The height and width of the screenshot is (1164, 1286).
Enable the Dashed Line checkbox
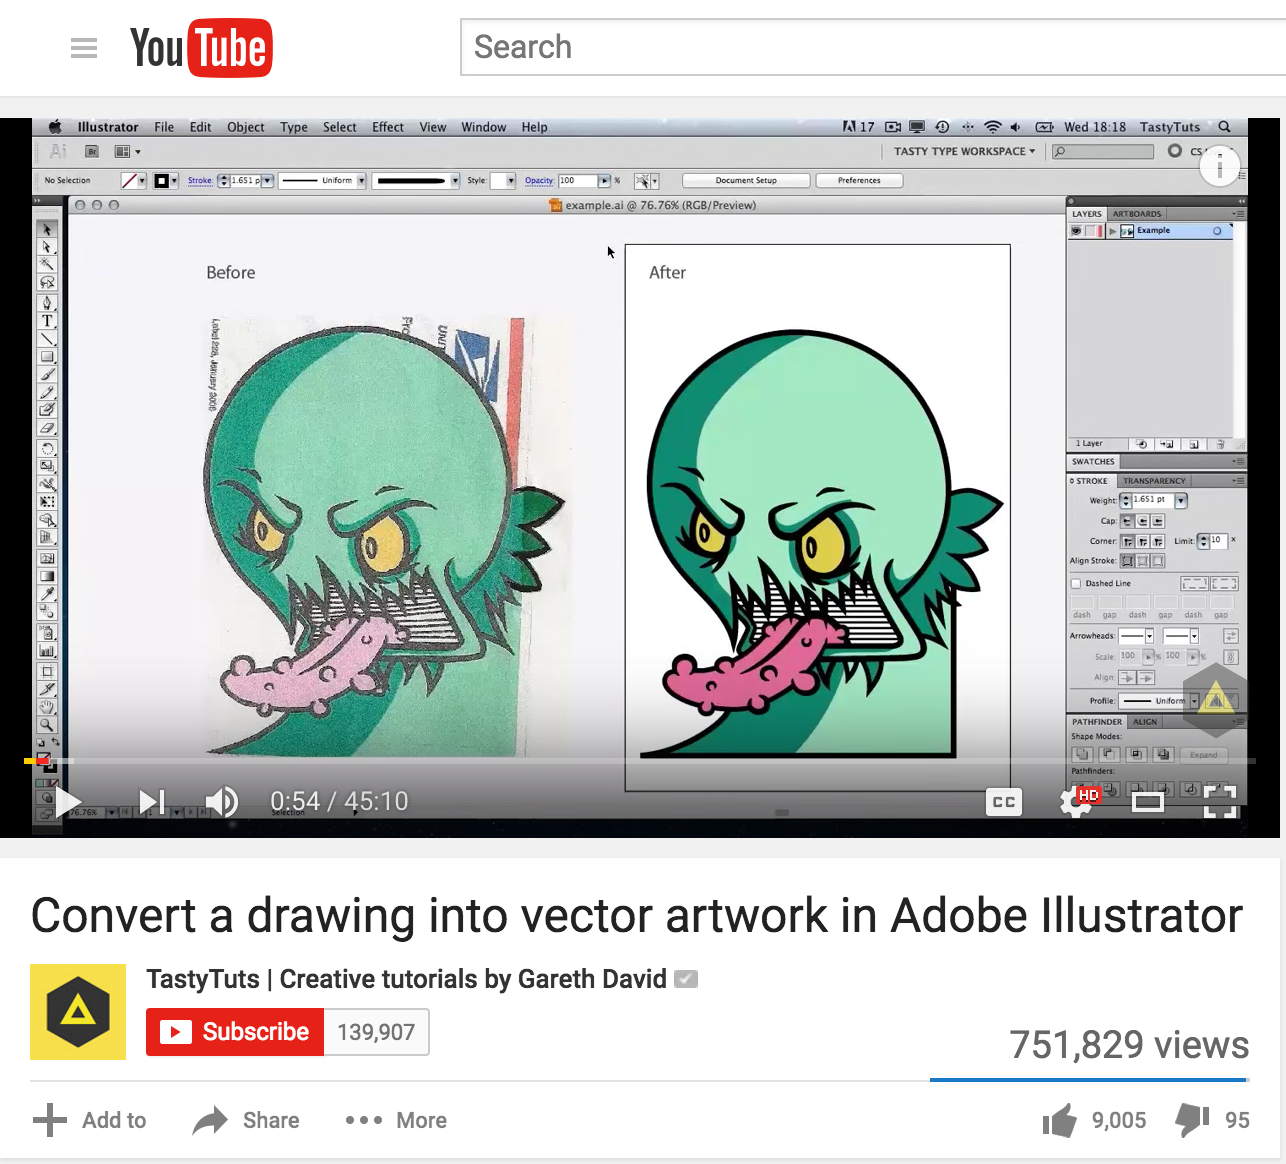coord(1076,583)
